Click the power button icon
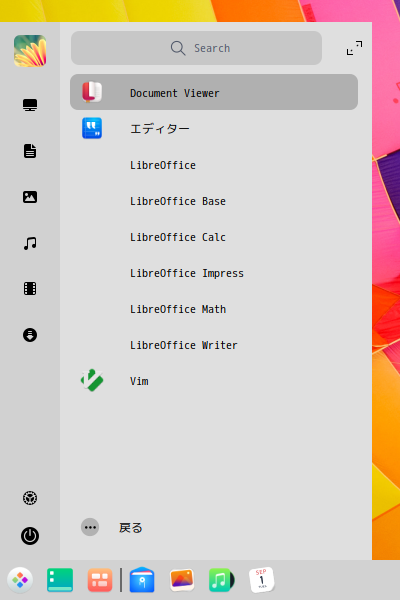 (30, 536)
